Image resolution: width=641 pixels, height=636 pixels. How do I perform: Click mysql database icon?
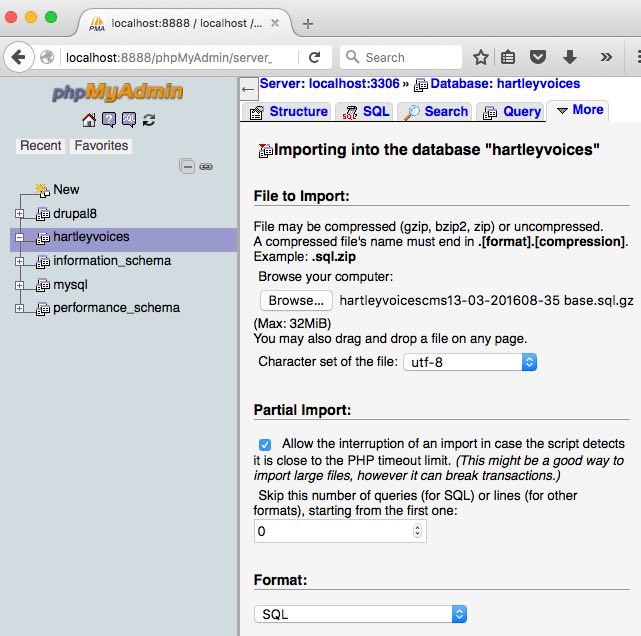pos(43,285)
